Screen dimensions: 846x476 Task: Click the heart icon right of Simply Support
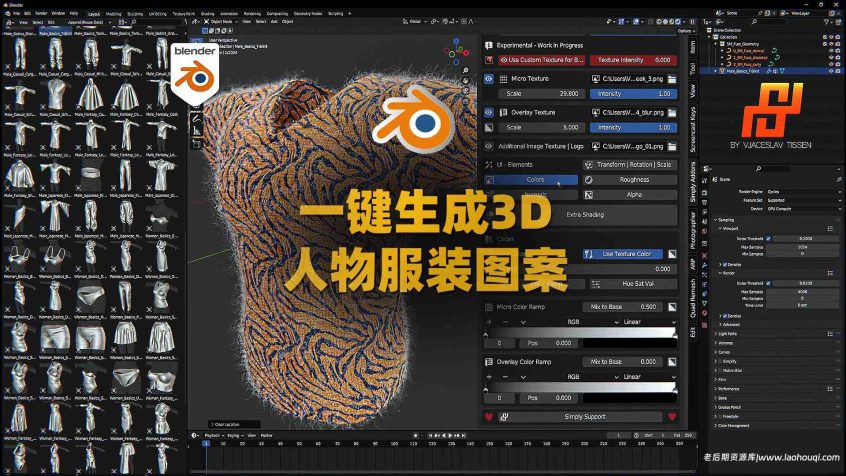tap(672, 417)
